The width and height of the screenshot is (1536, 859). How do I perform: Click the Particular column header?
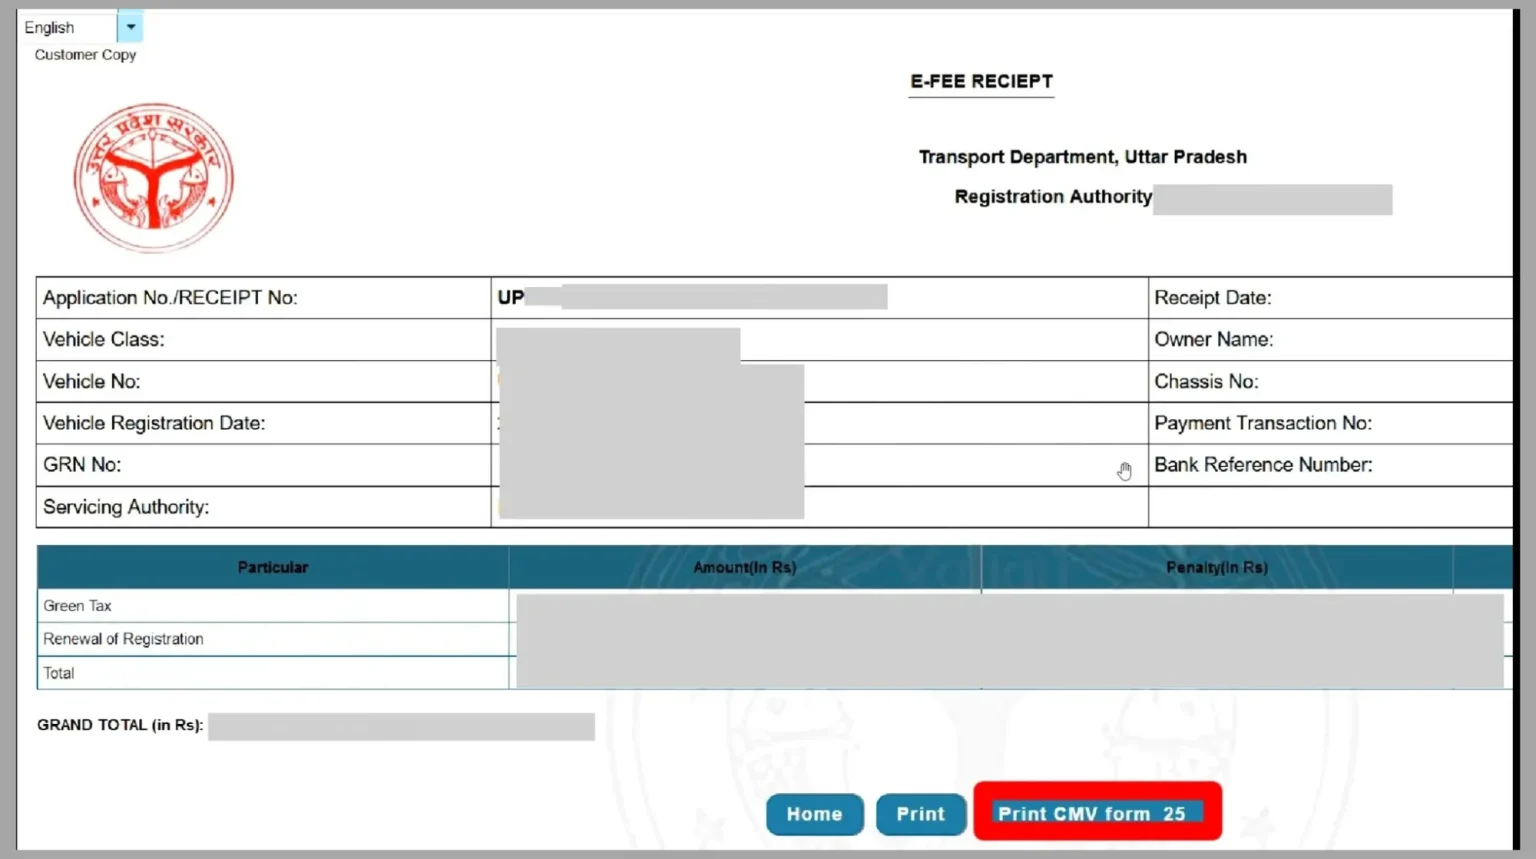[x=272, y=567]
